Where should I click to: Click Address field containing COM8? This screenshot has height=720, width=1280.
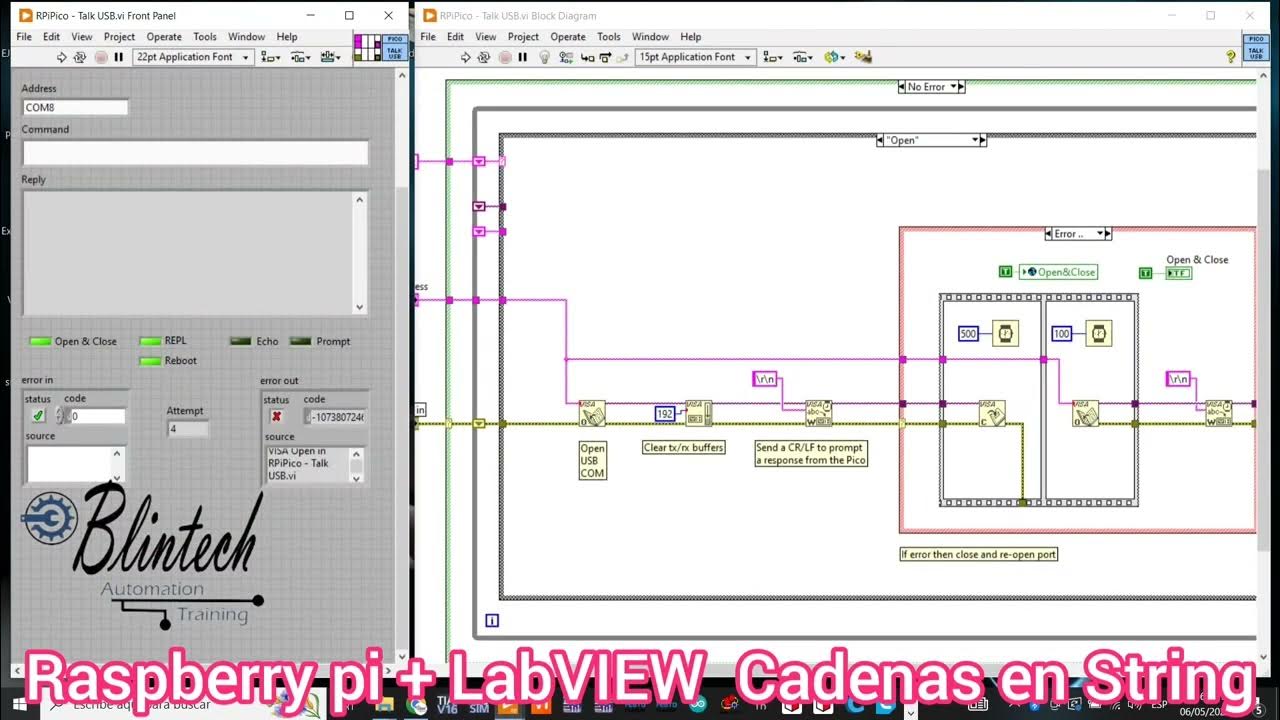tap(75, 107)
